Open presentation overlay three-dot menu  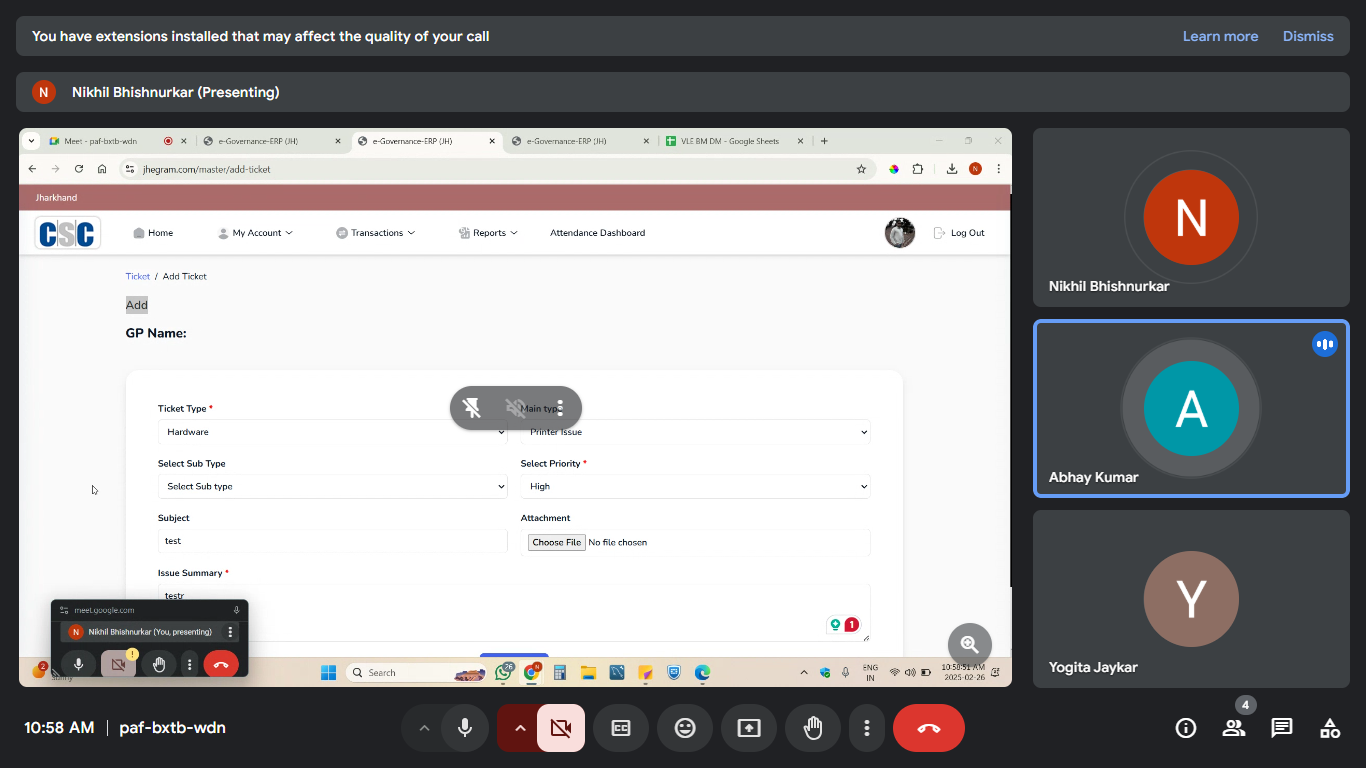coord(560,408)
